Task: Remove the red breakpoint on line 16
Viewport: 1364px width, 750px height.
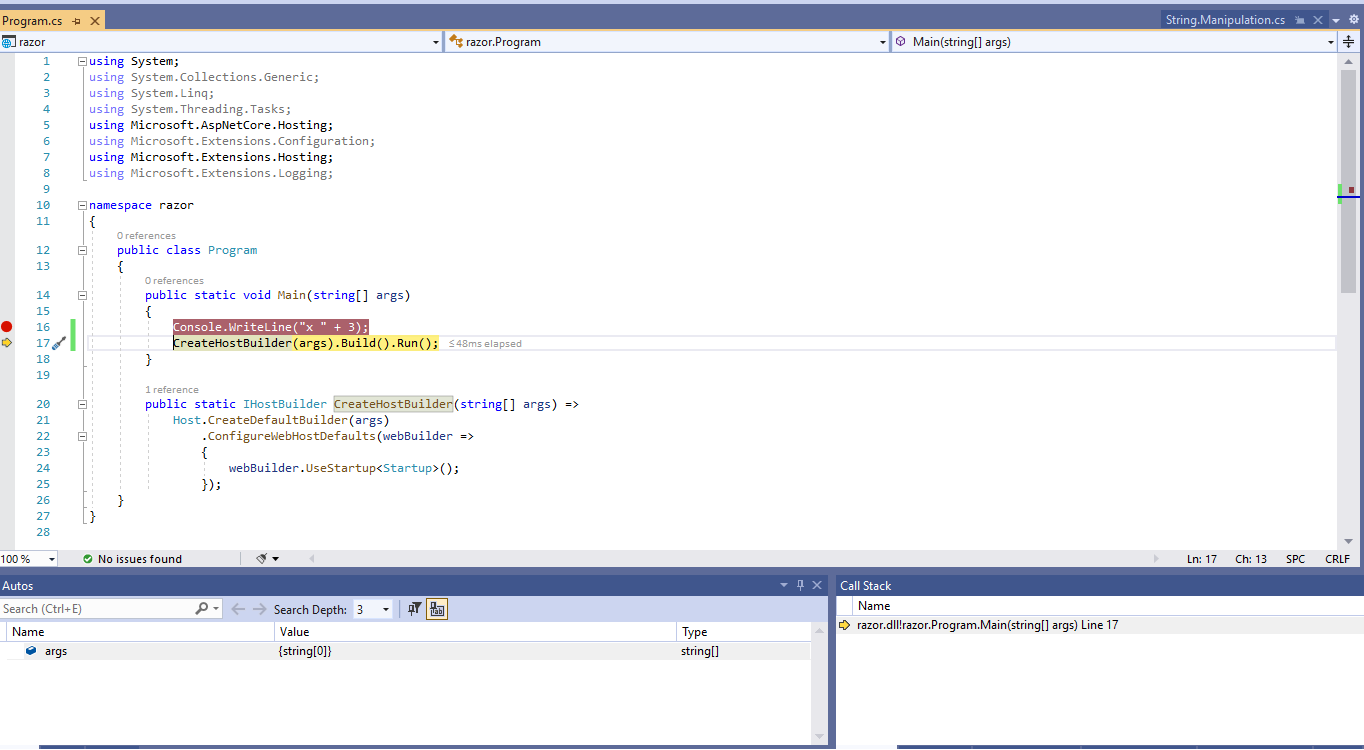Action: (7, 327)
